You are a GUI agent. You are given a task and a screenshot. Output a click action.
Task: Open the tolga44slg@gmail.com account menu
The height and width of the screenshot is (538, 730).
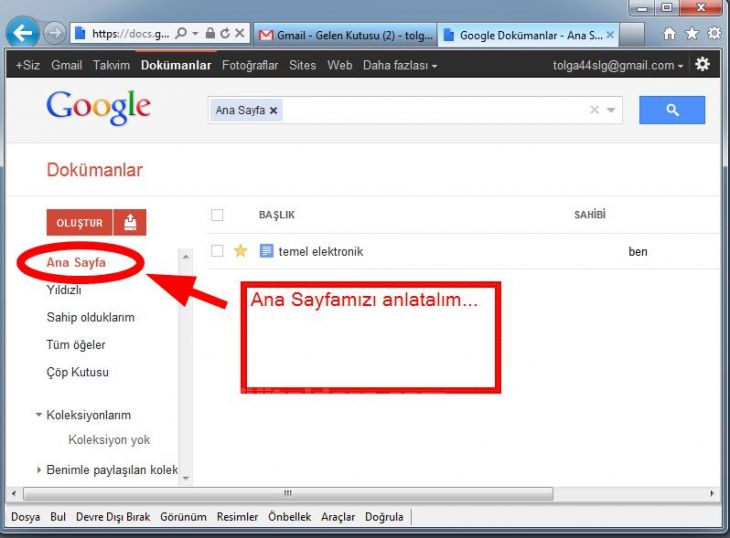coord(618,65)
